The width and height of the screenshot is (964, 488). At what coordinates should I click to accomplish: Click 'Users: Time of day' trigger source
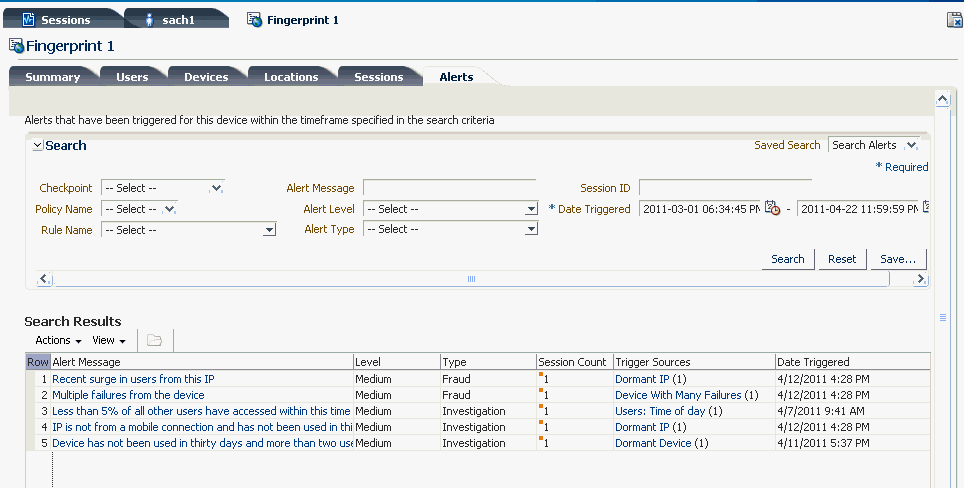660,411
